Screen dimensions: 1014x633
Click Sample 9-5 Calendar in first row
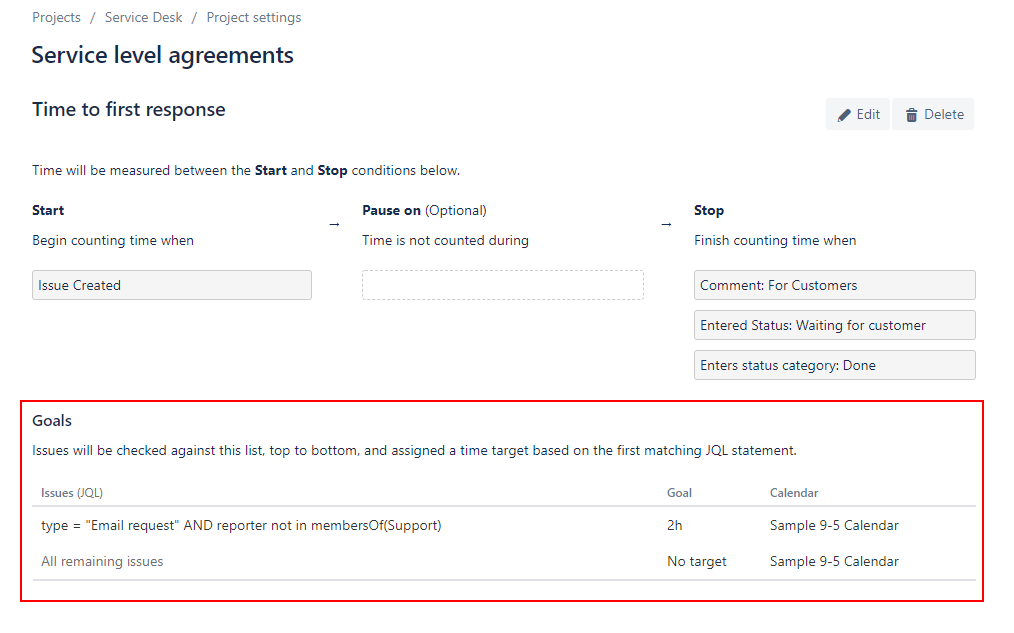(834, 525)
